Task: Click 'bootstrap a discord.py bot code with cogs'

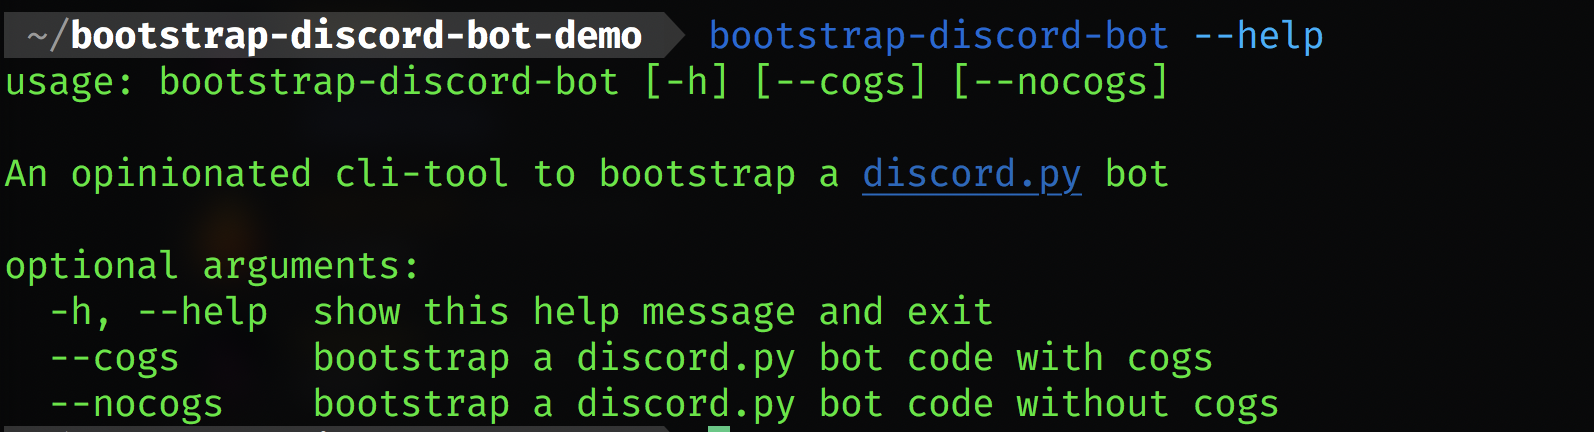Action: [x=763, y=358]
